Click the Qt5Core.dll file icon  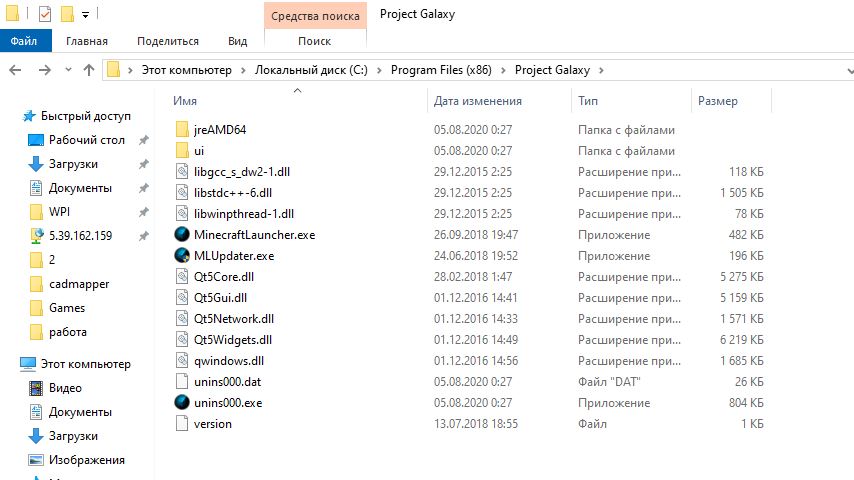[182, 276]
